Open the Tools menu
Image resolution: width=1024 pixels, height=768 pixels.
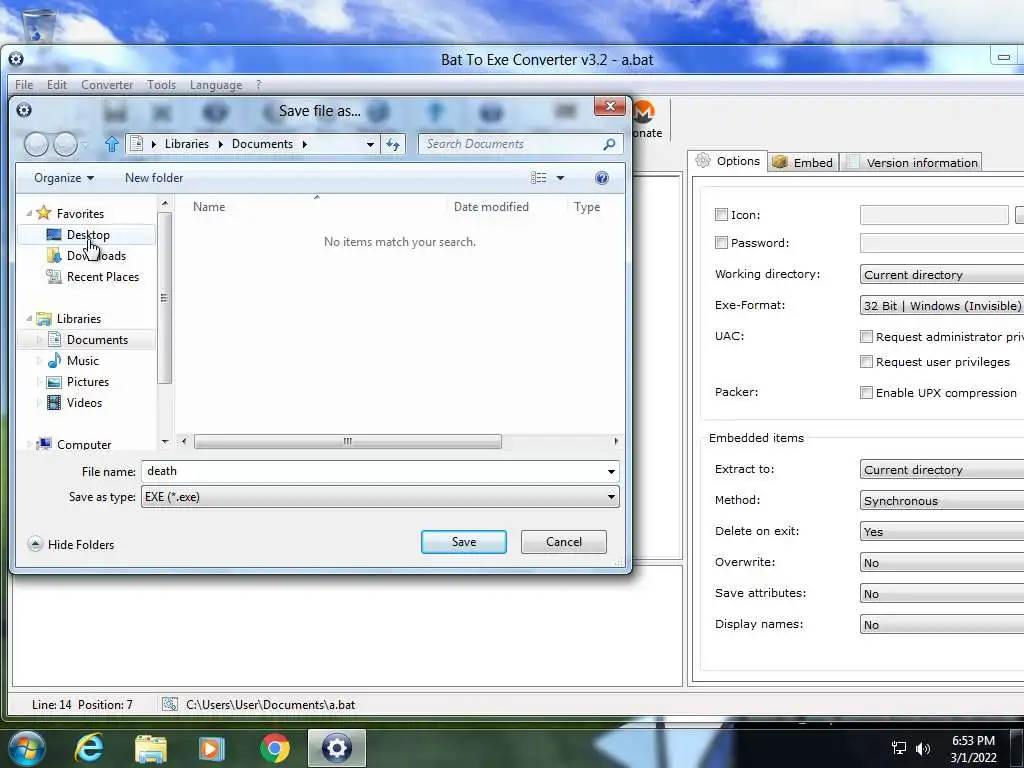click(x=161, y=85)
